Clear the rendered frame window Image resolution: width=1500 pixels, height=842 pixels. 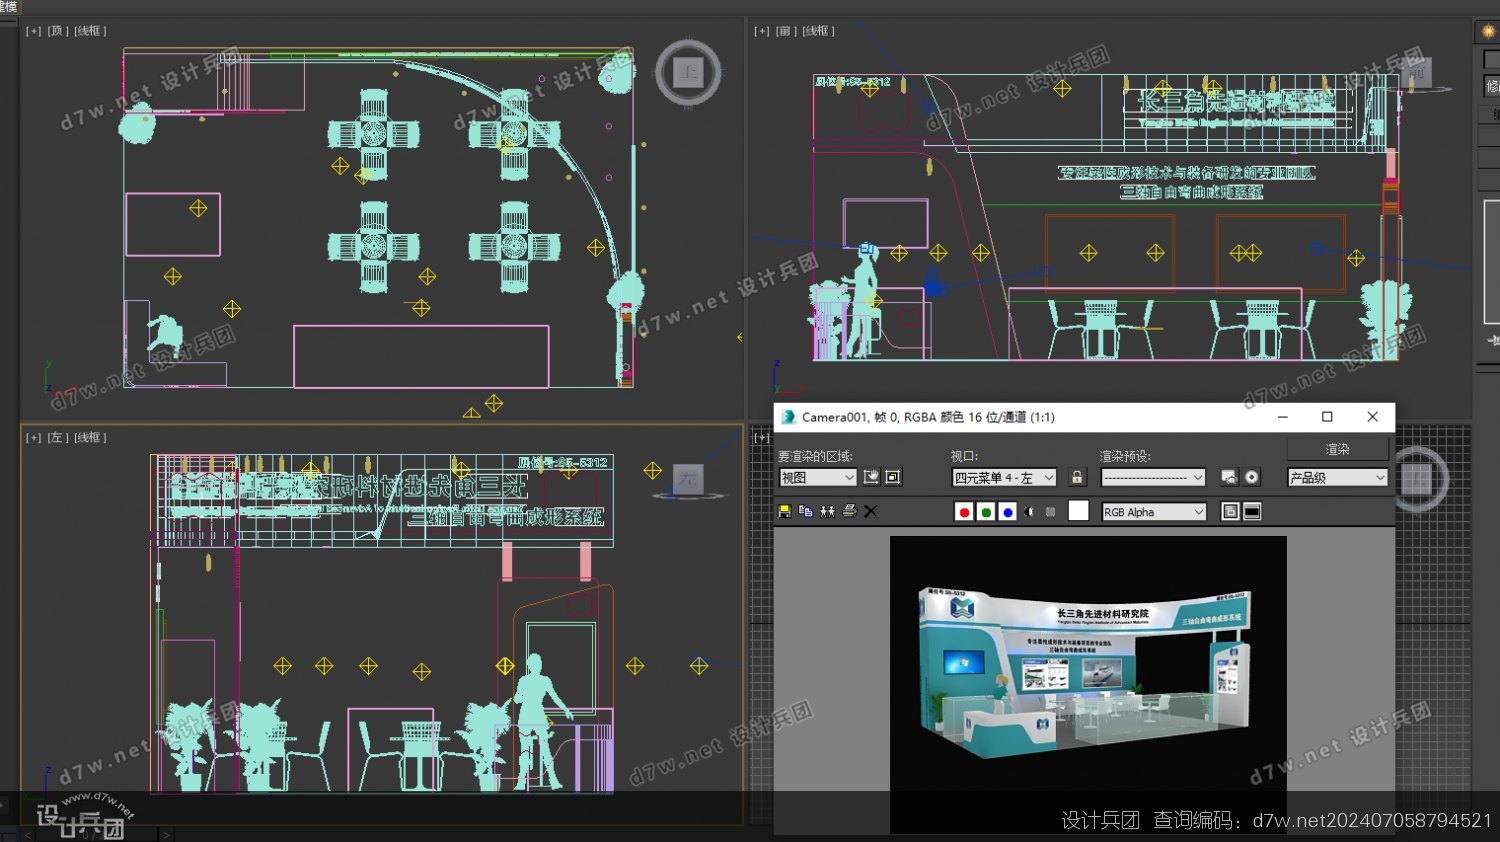tap(871, 511)
